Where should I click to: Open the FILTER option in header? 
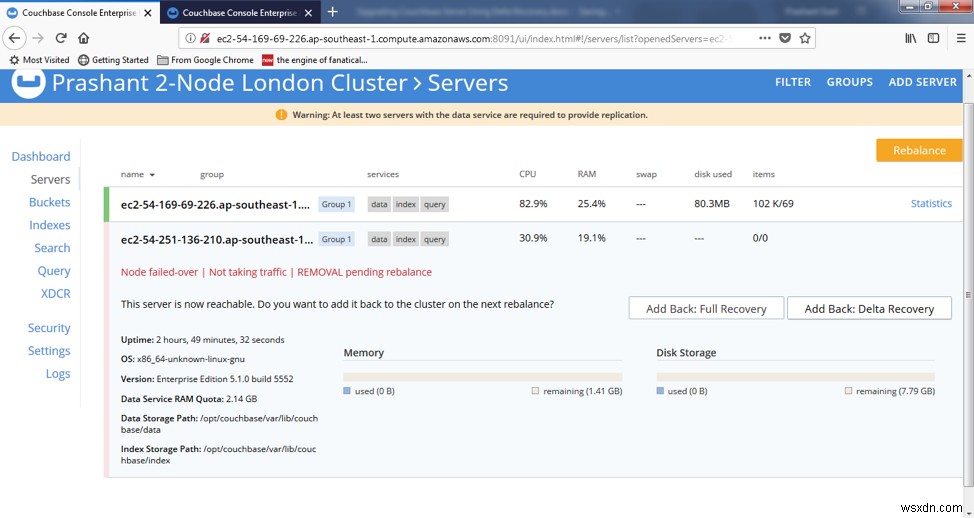click(x=793, y=82)
